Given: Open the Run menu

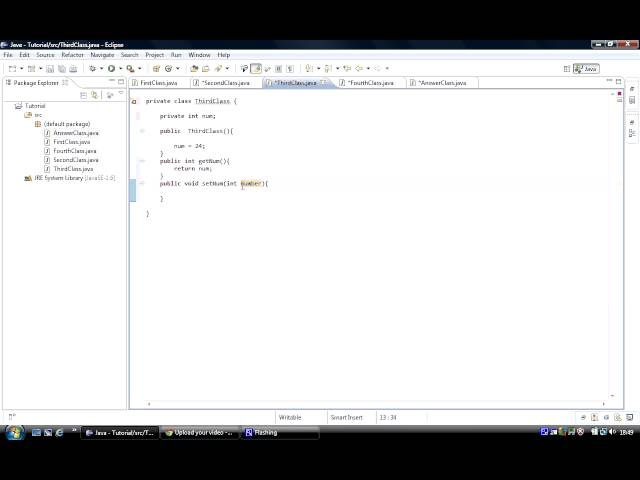Looking at the screenshot, I should tap(176, 55).
